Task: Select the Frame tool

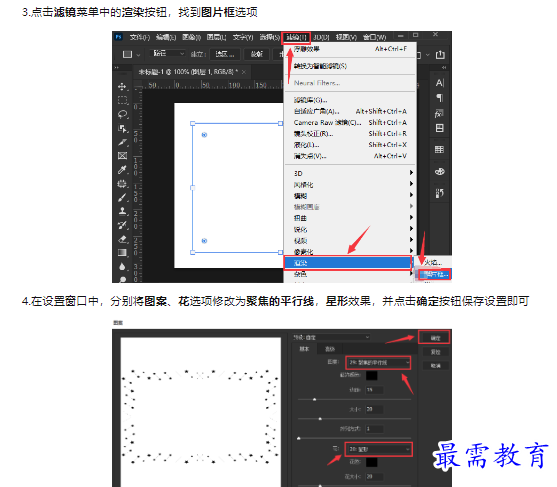Action: (x=123, y=156)
